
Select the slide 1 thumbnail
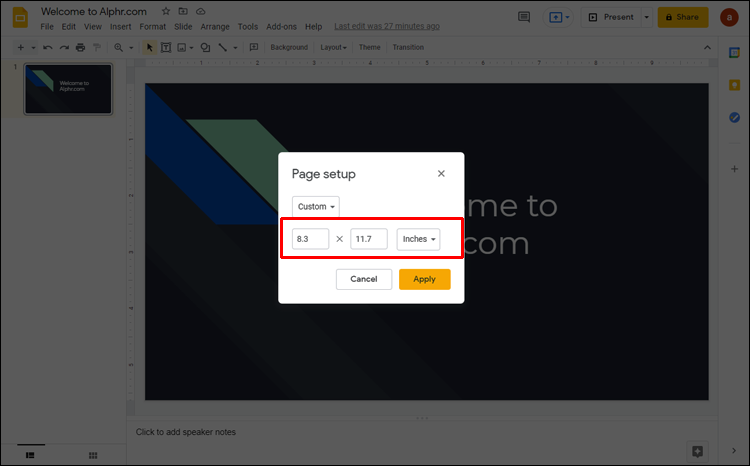pos(68,89)
